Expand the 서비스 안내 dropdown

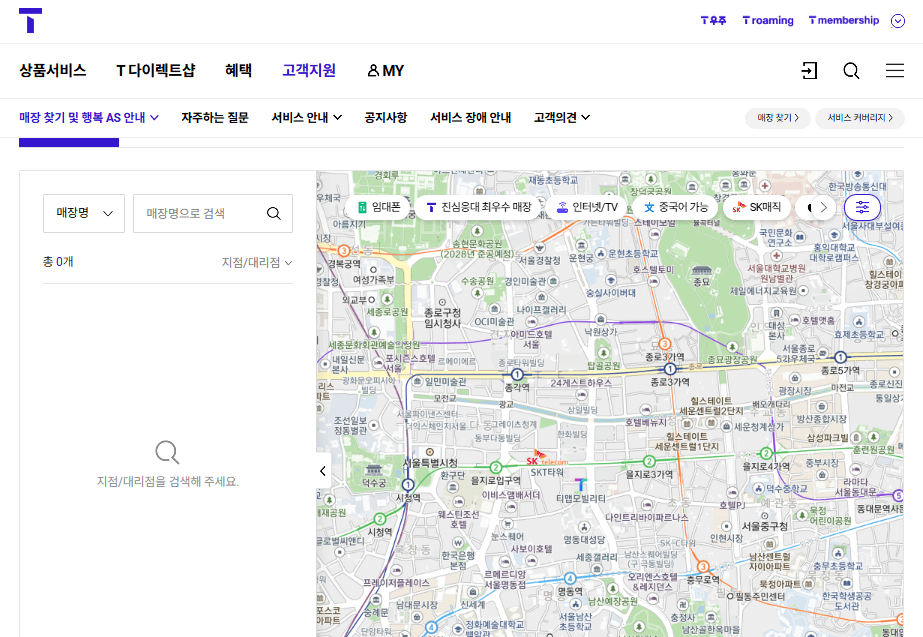307,118
